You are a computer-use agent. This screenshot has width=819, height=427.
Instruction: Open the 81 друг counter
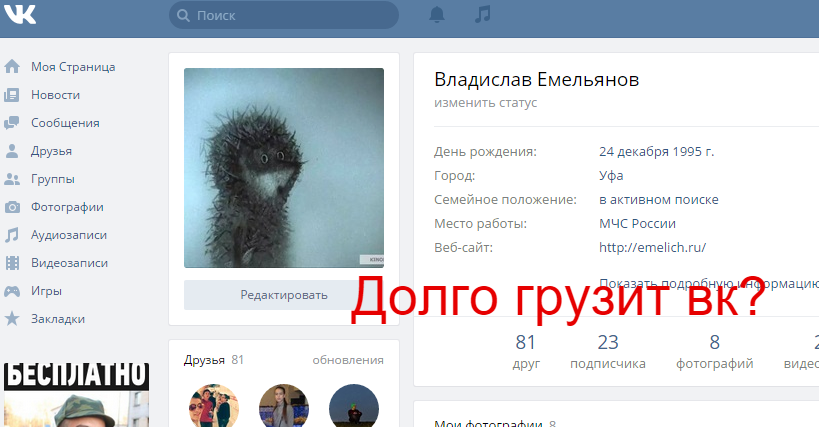pos(526,352)
